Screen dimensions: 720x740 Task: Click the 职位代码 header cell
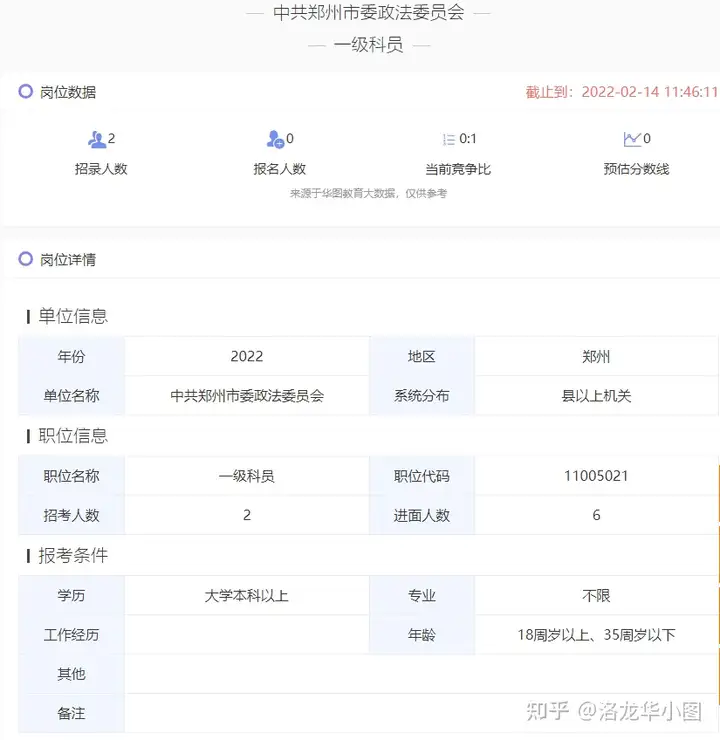tap(422, 476)
